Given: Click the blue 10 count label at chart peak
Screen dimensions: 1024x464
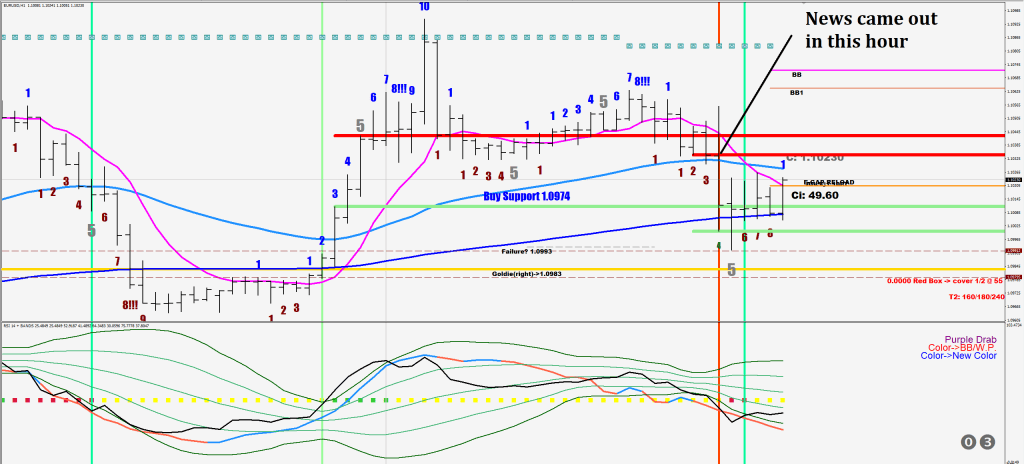Looking at the screenshot, I should coord(425,7).
